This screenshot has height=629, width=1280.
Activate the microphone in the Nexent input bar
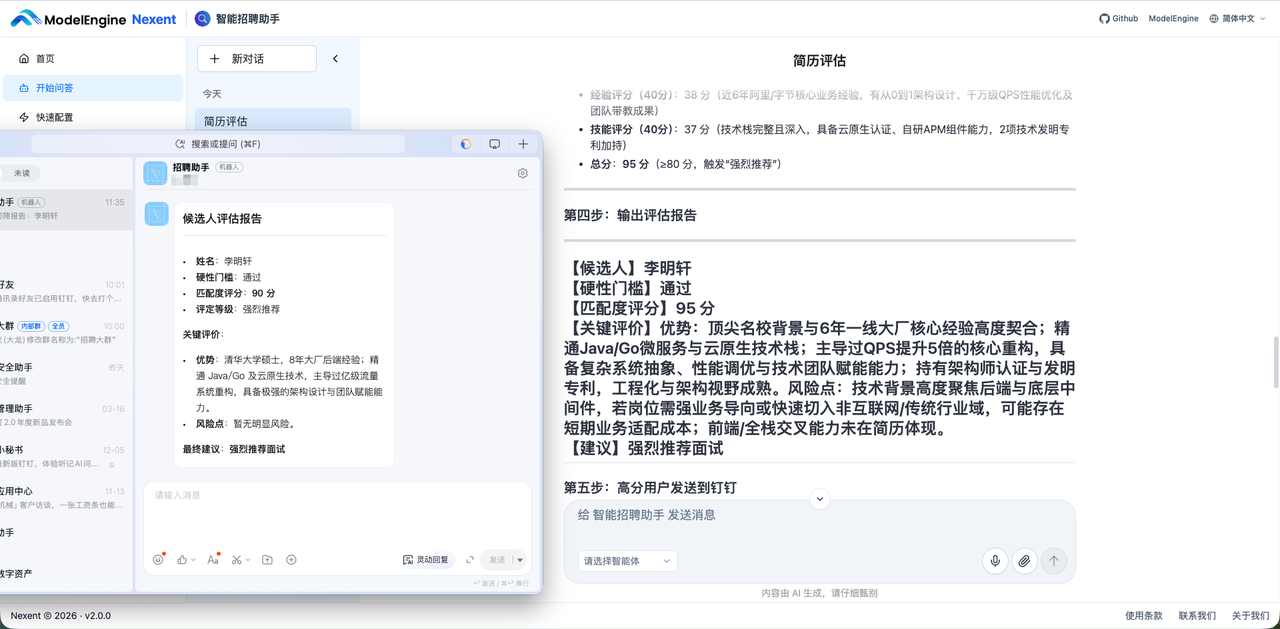click(994, 561)
